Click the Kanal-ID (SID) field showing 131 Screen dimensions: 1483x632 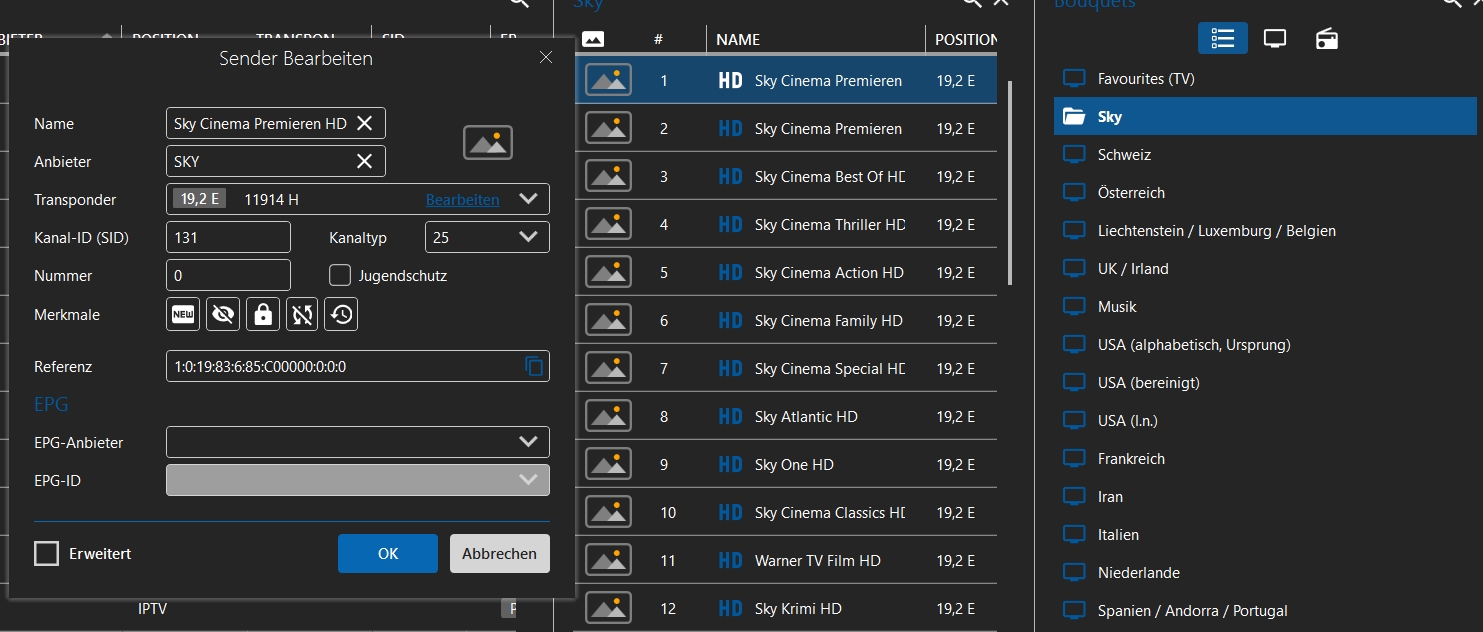pos(228,237)
